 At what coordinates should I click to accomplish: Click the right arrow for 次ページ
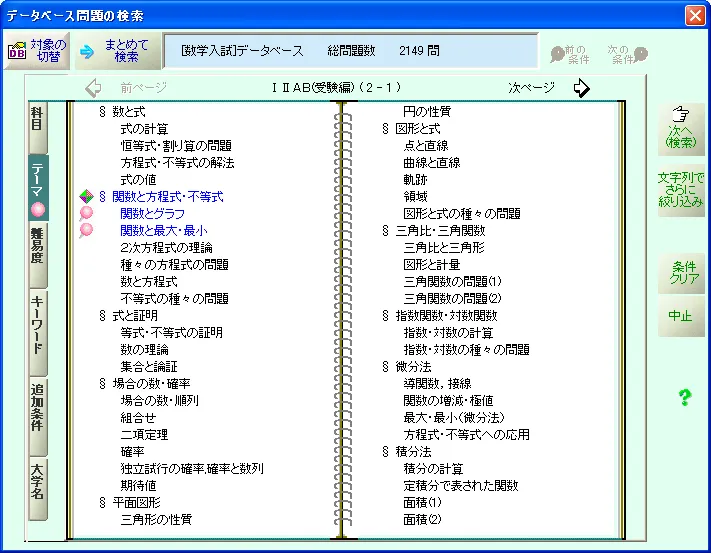(581, 87)
